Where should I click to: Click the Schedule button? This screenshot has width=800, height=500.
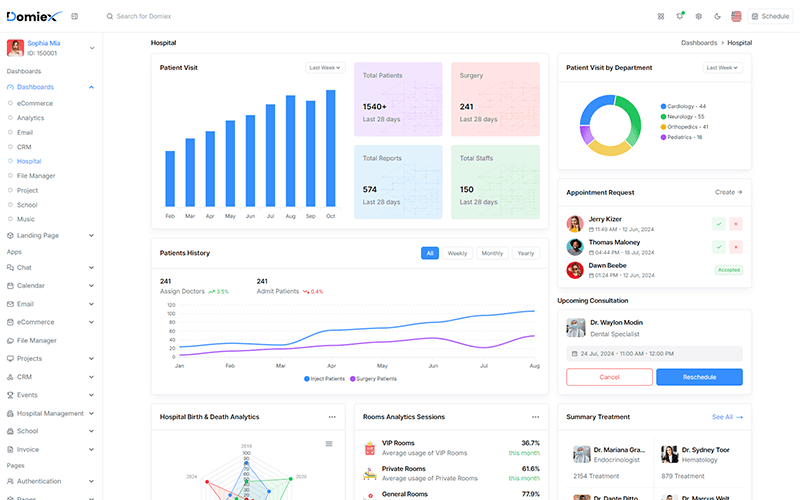tap(770, 16)
